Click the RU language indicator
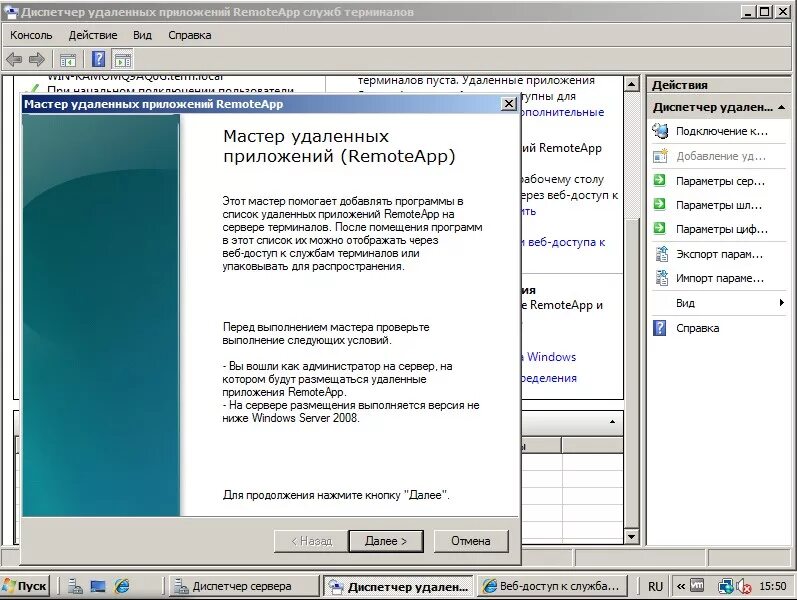Image resolution: width=797 pixels, height=600 pixels. click(655, 586)
